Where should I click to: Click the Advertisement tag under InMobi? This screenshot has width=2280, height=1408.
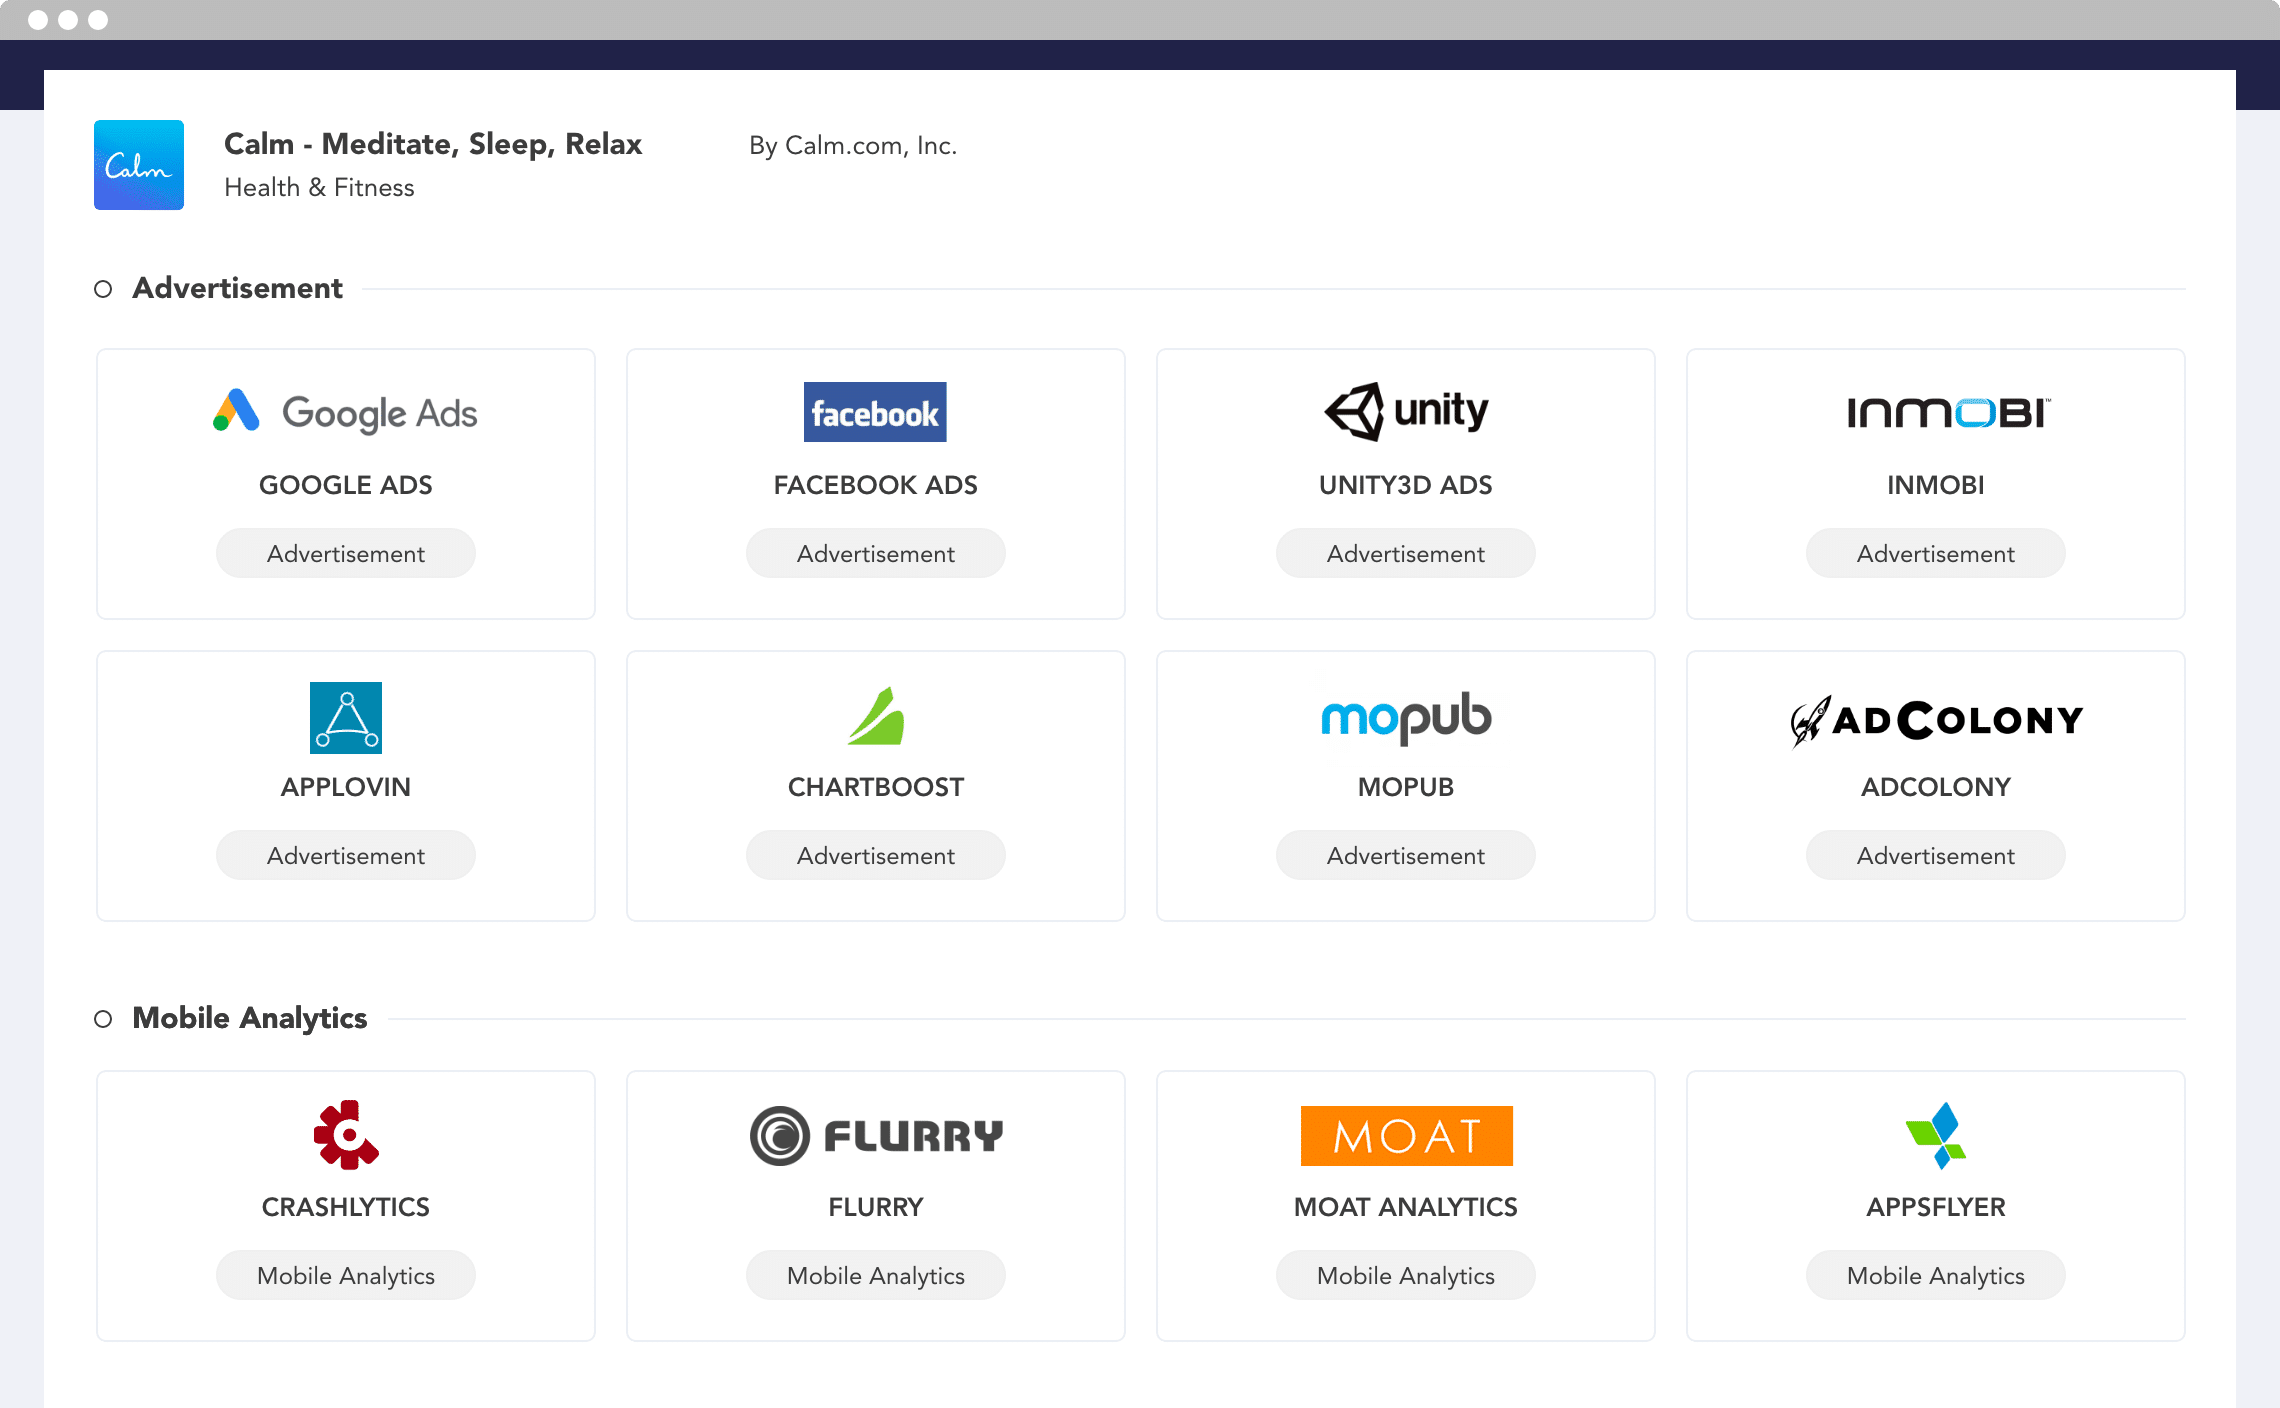[x=1936, y=553]
